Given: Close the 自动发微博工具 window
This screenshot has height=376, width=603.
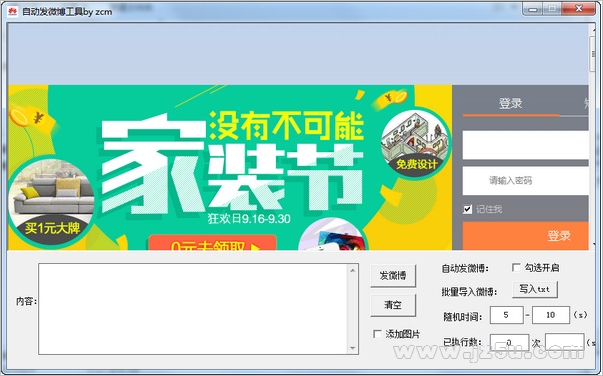Looking at the screenshot, I should coord(578,9).
